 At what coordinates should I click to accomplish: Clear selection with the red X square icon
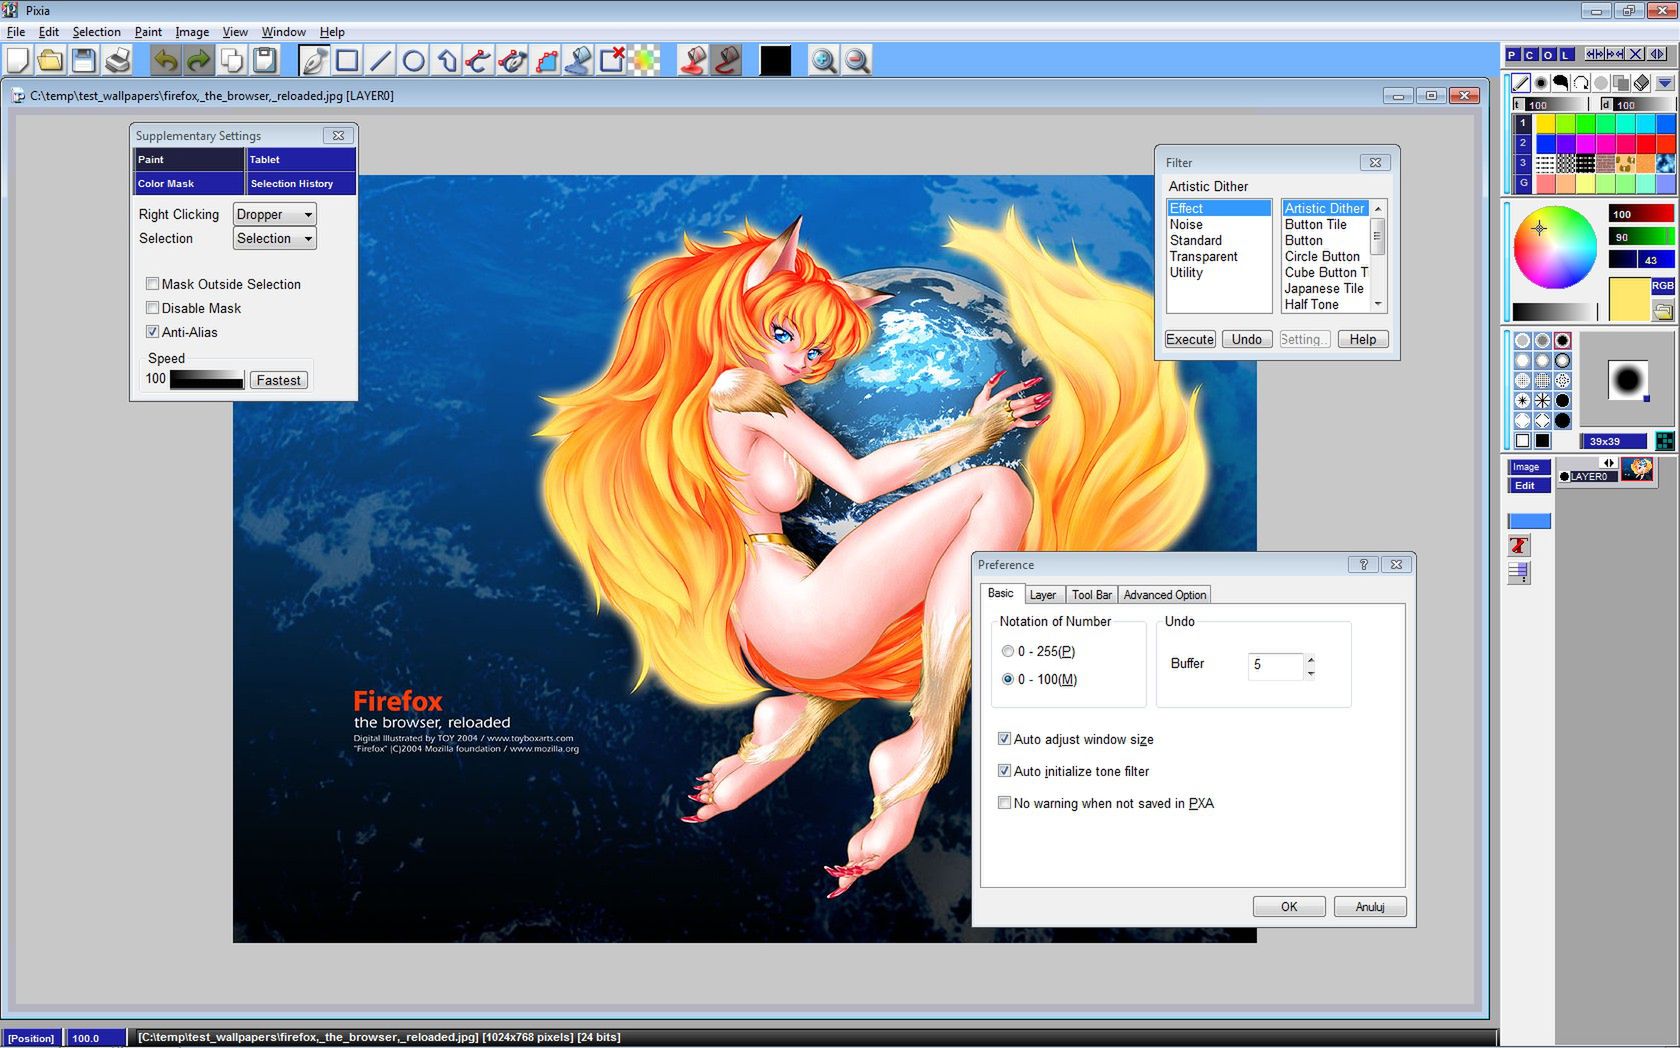[x=612, y=61]
